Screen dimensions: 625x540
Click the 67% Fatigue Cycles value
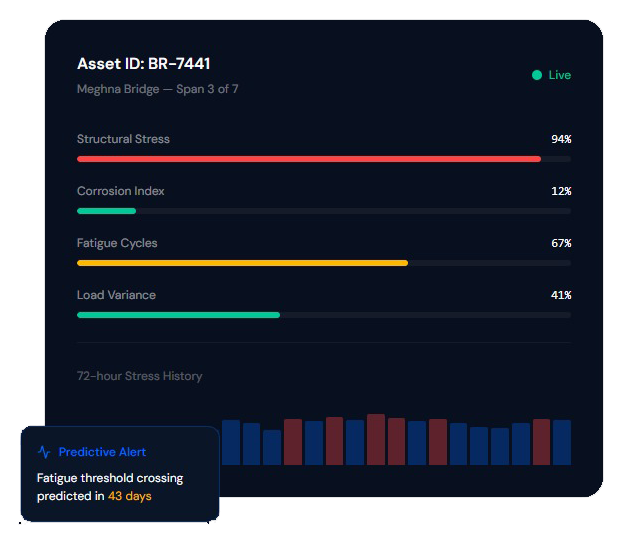coord(560,243)
